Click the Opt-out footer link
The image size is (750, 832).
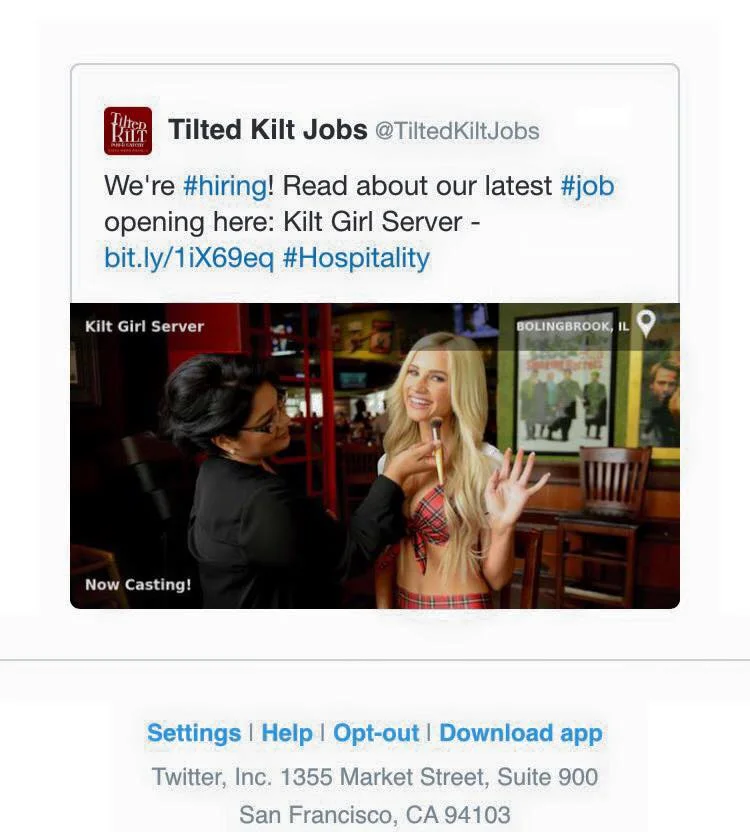376,733
